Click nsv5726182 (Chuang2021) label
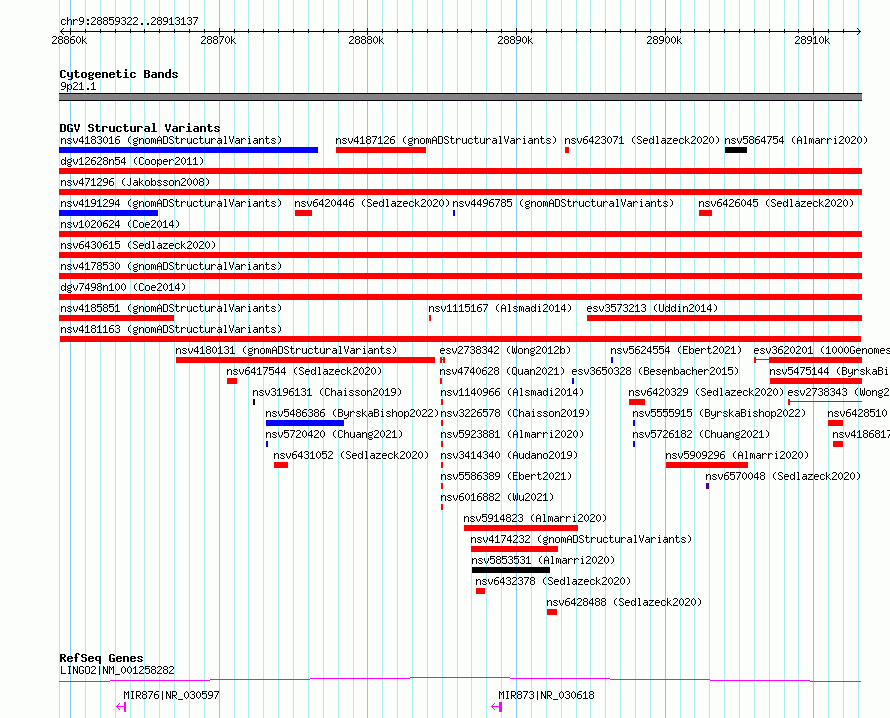 click(702, 434)
